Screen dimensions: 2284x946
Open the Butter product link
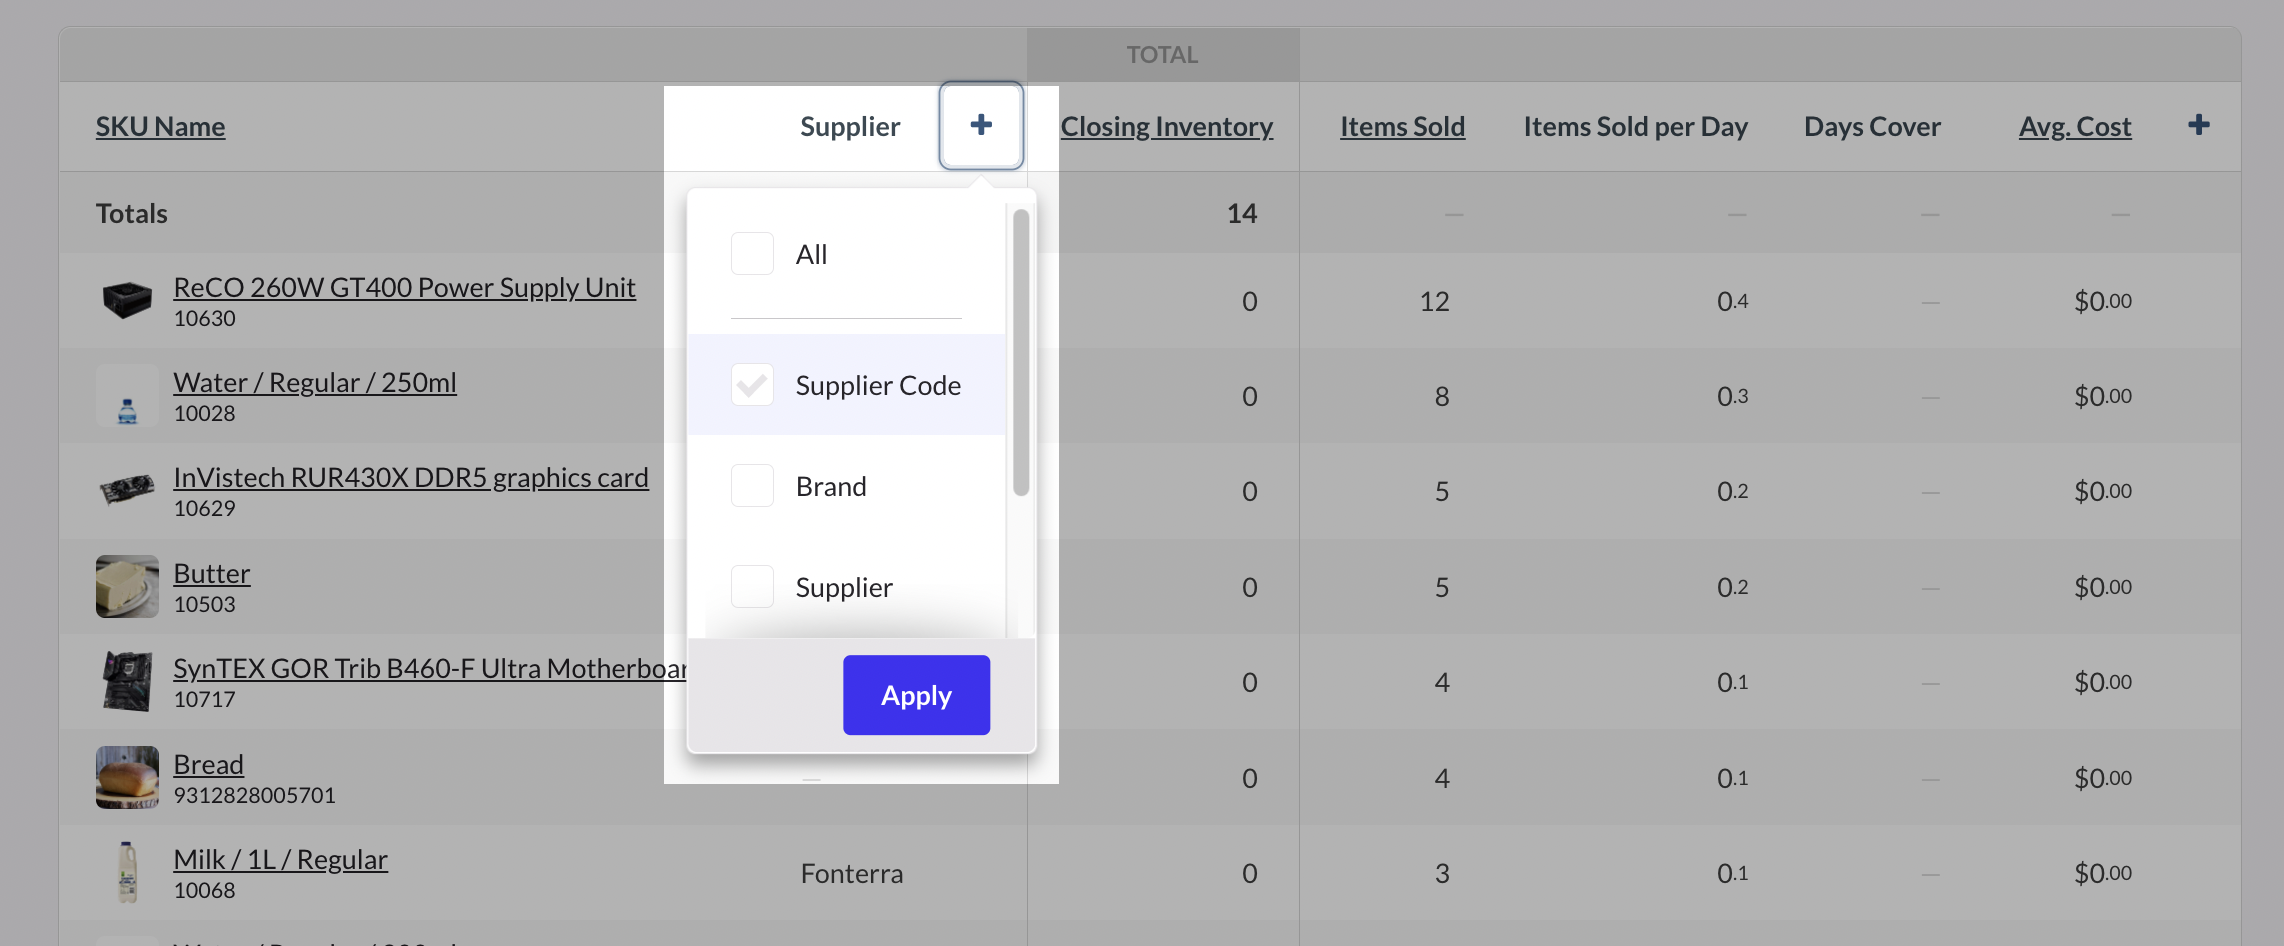(211, 574)
